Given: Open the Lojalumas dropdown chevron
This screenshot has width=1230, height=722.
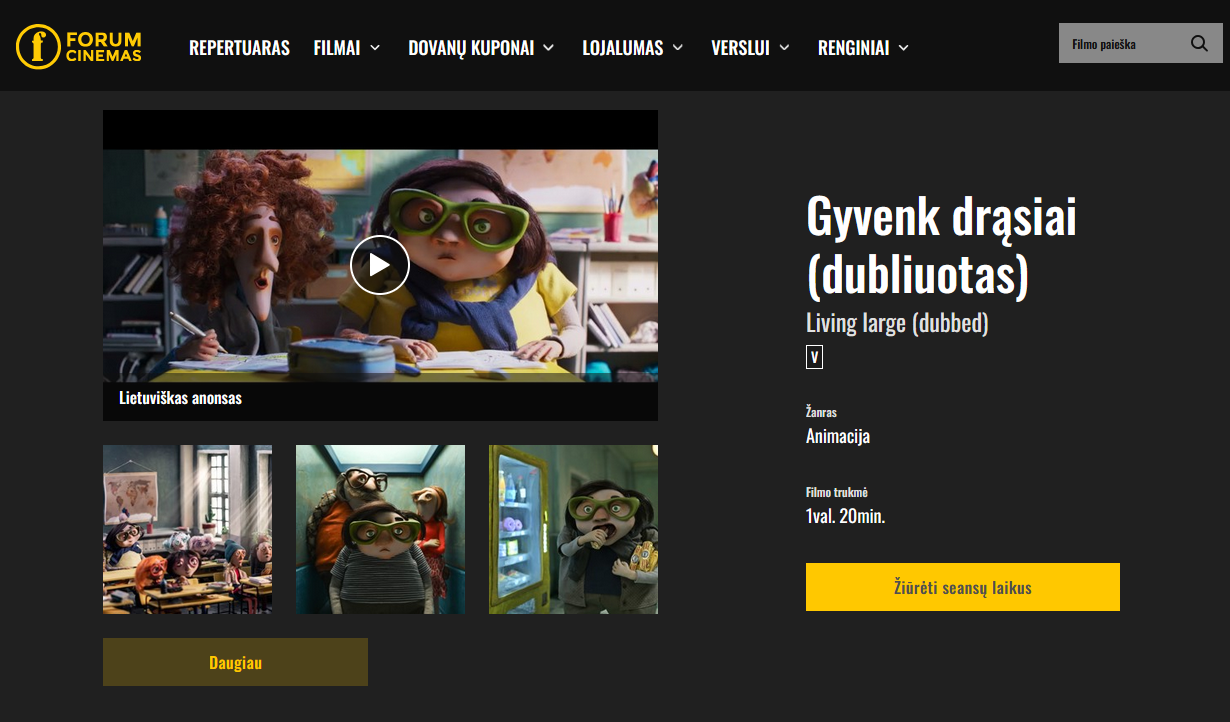Looking at the screenshot, I should pyautogui.click(x=678, y=48).
